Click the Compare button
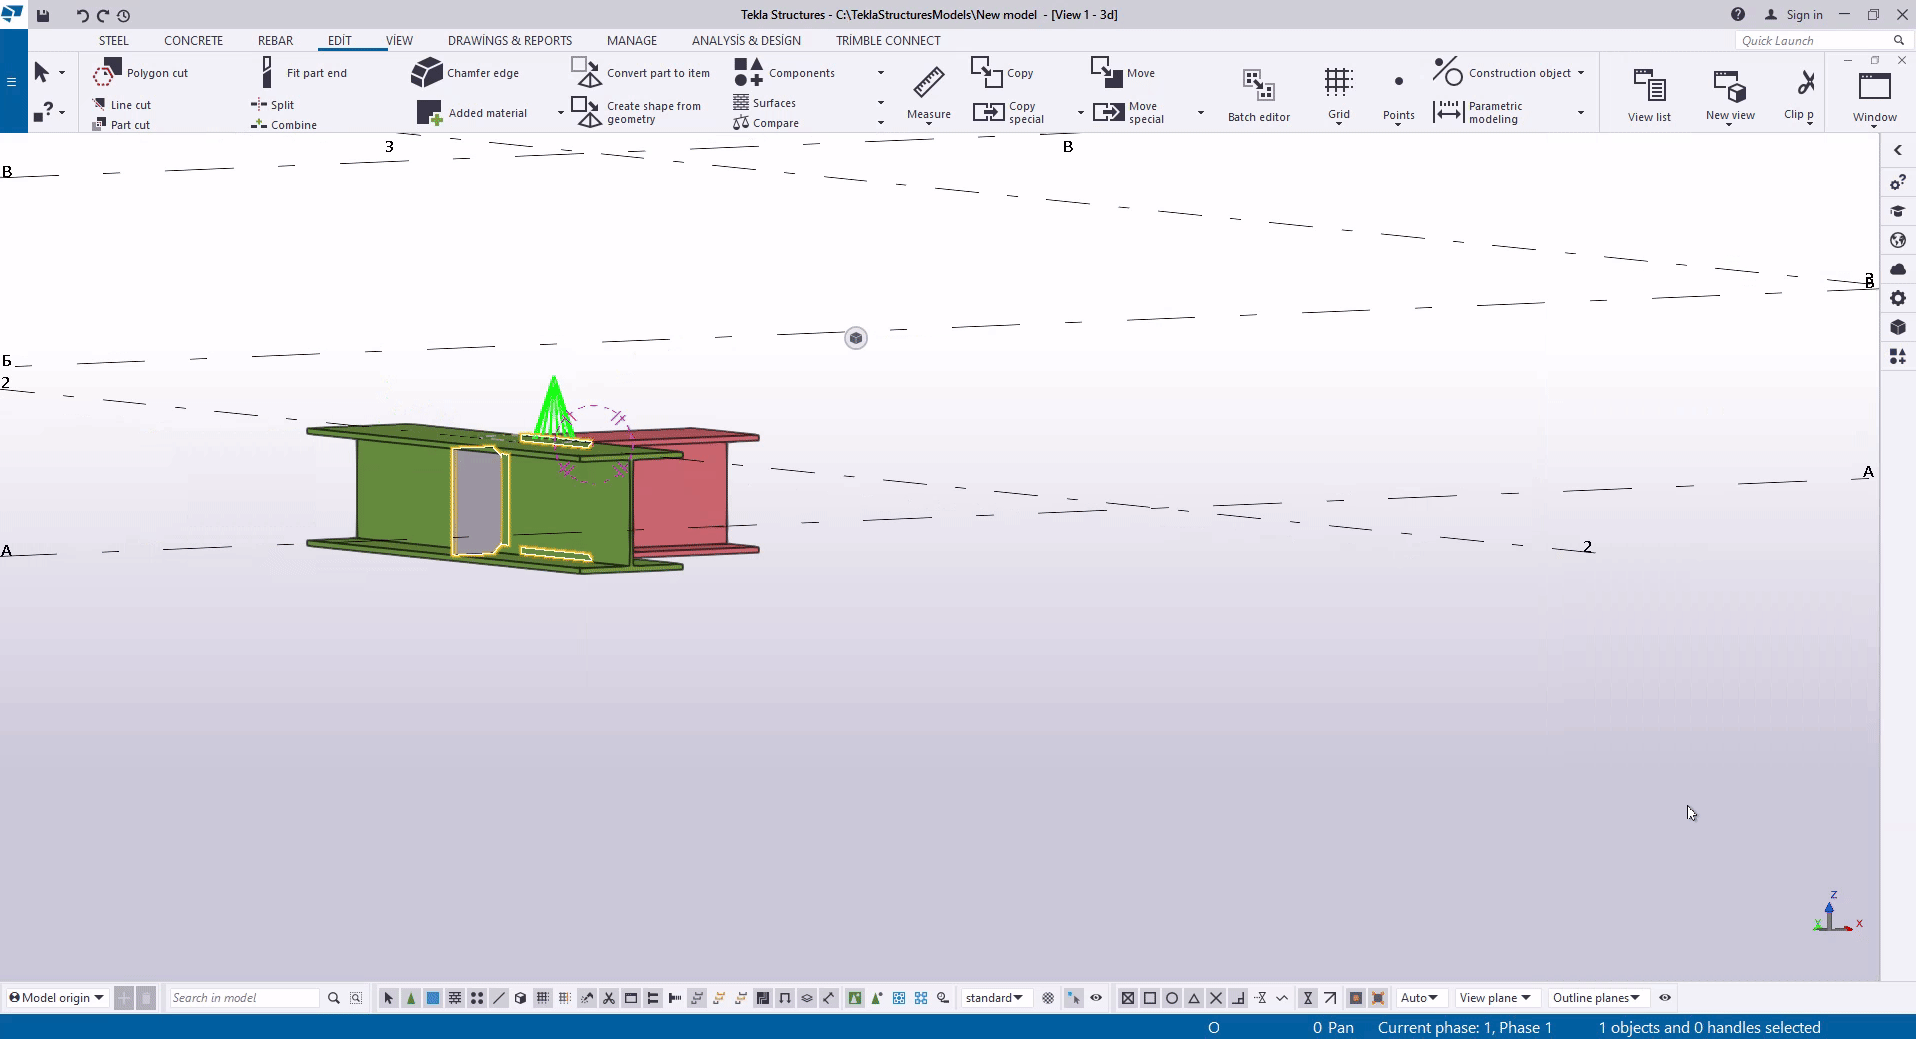 tap(766, 123)
